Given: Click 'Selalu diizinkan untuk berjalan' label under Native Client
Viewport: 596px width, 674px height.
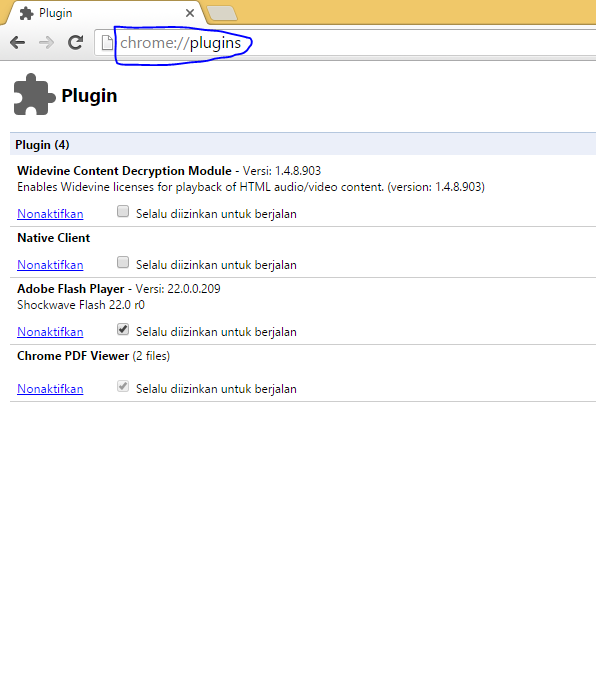Looking at the screenshot, I should (216, 265).
